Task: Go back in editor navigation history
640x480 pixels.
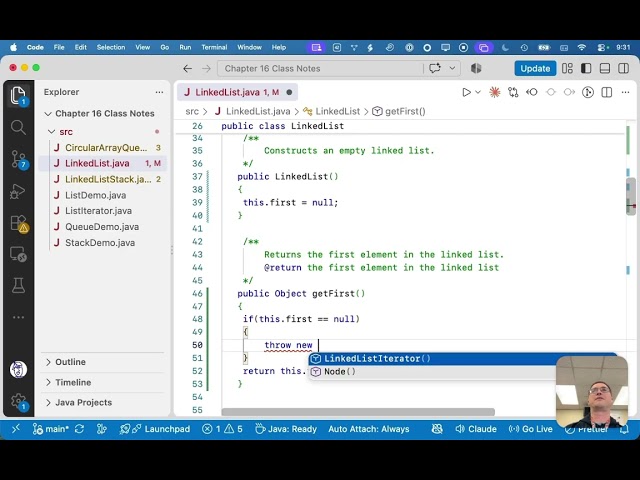Action: tap(187, 69)
